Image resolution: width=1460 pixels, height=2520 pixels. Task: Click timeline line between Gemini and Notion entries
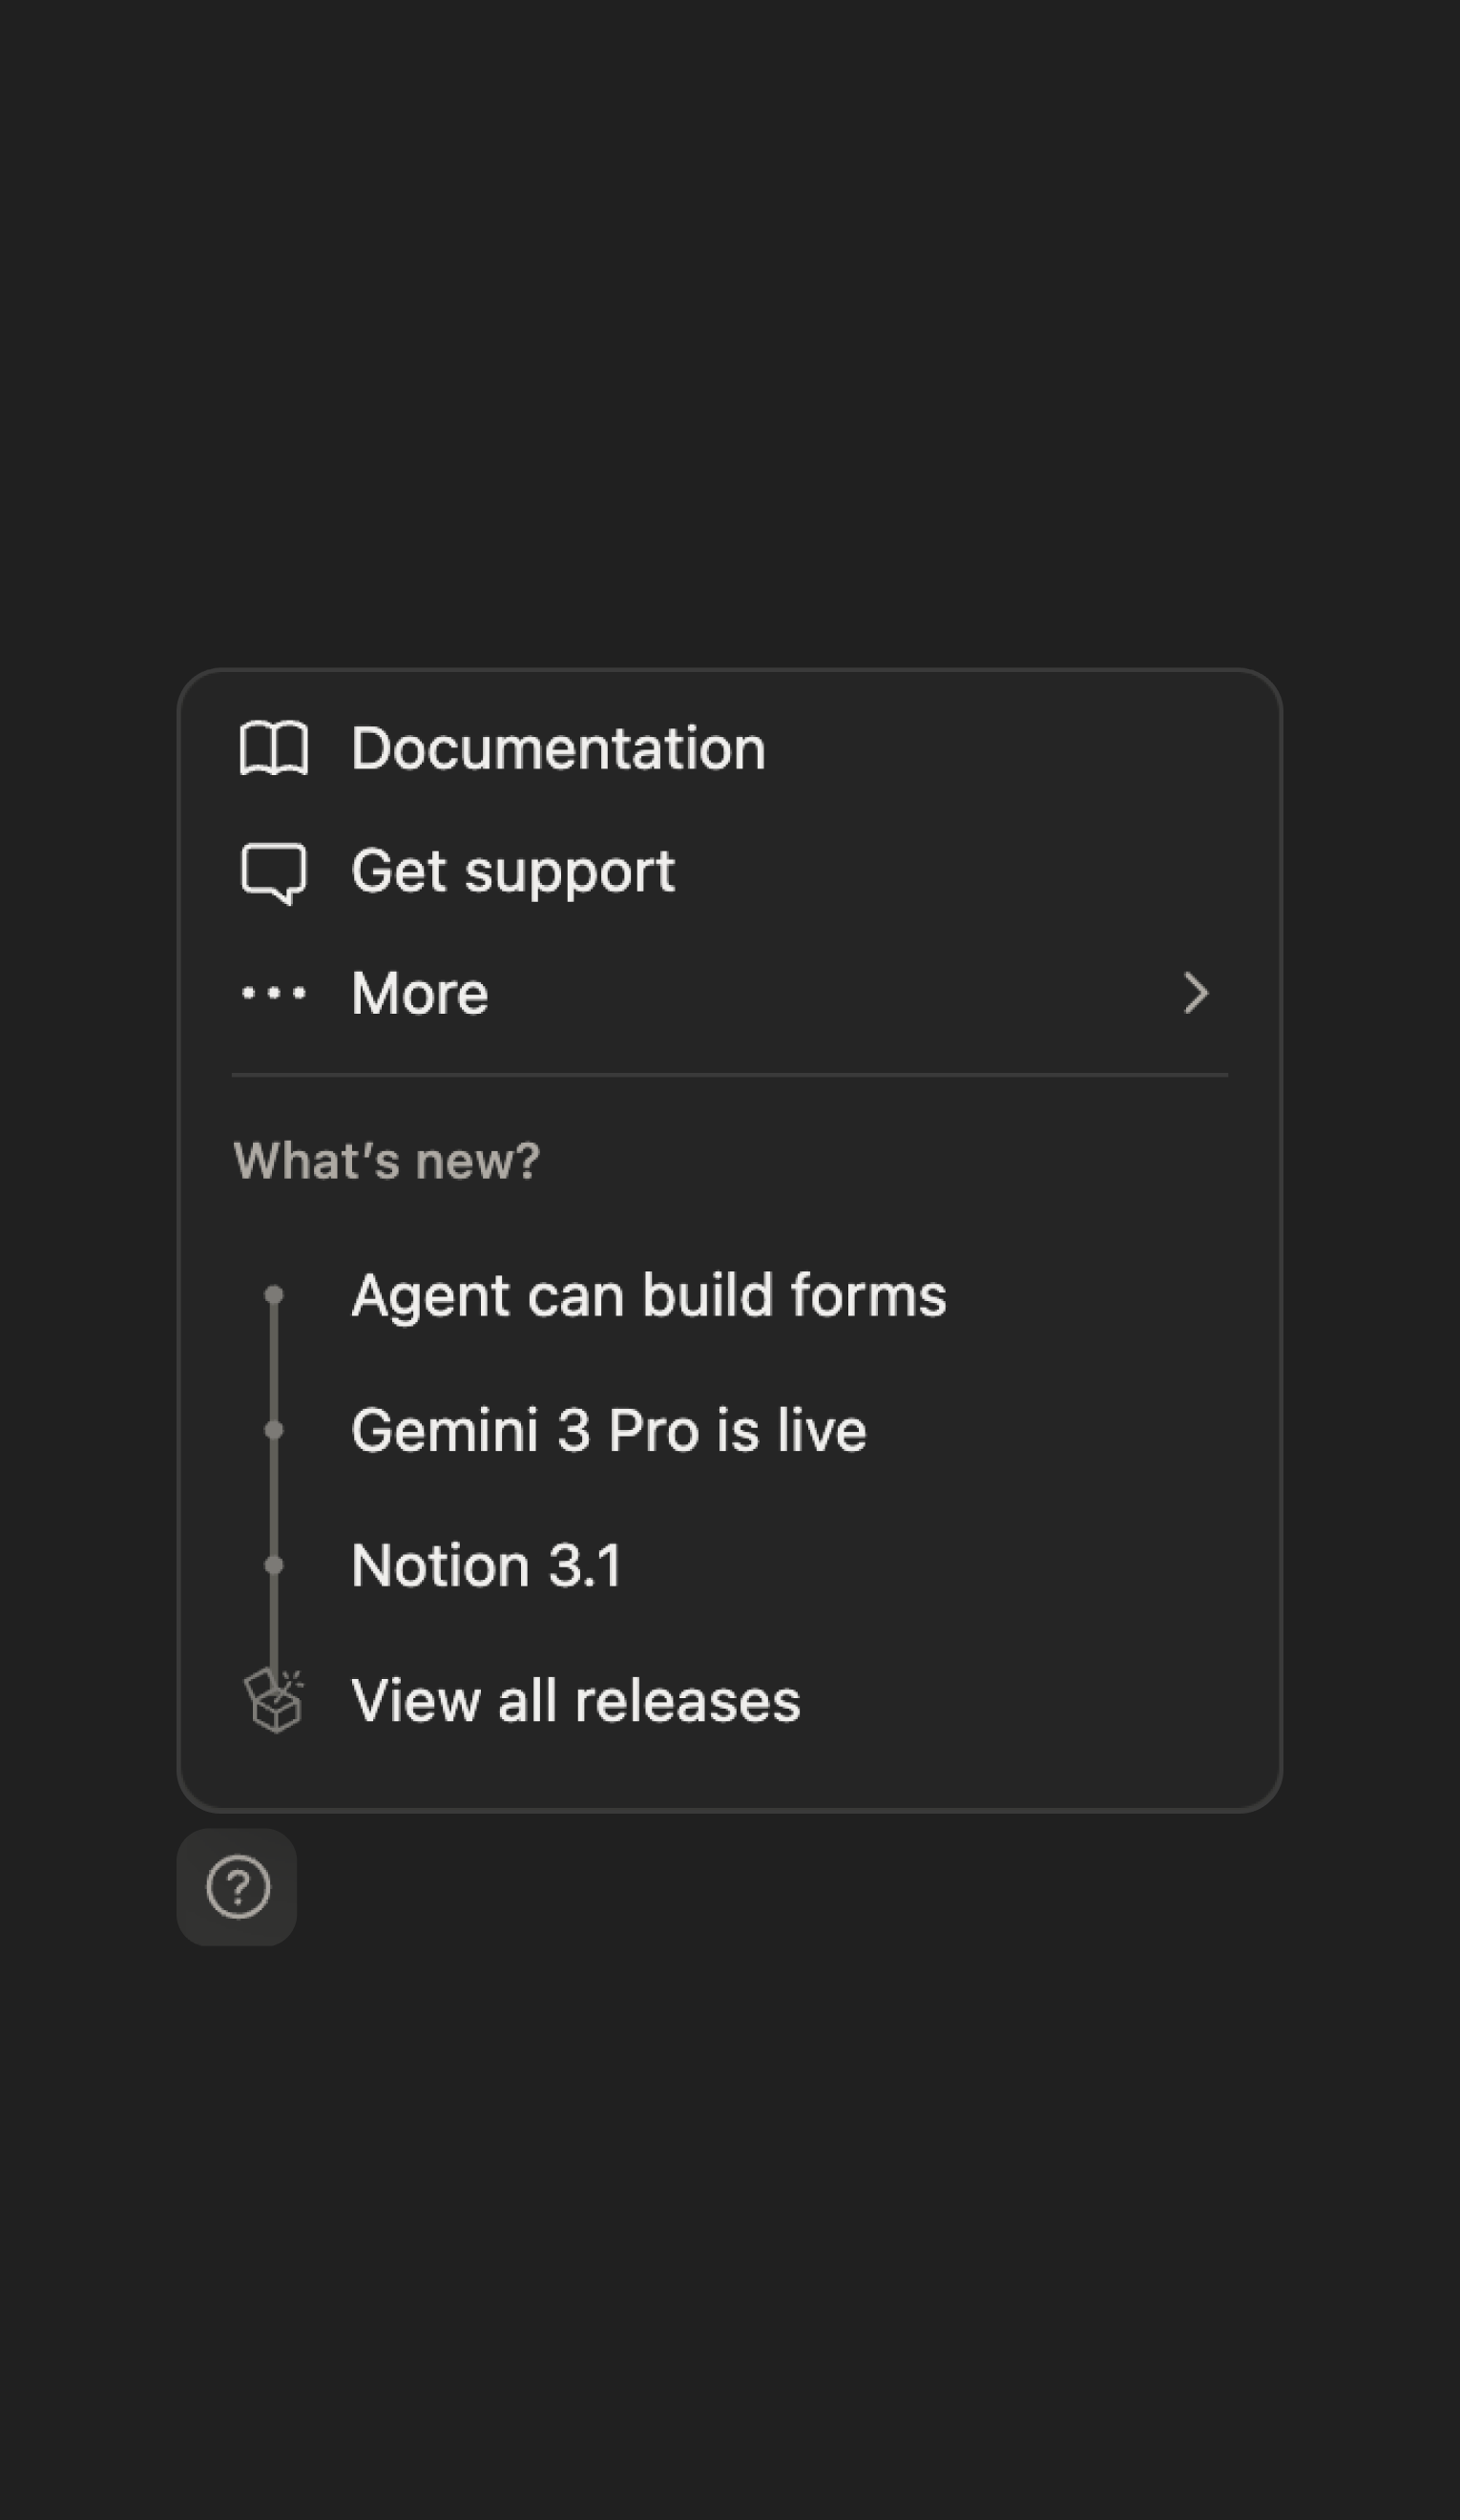[x=273, y=1497]
